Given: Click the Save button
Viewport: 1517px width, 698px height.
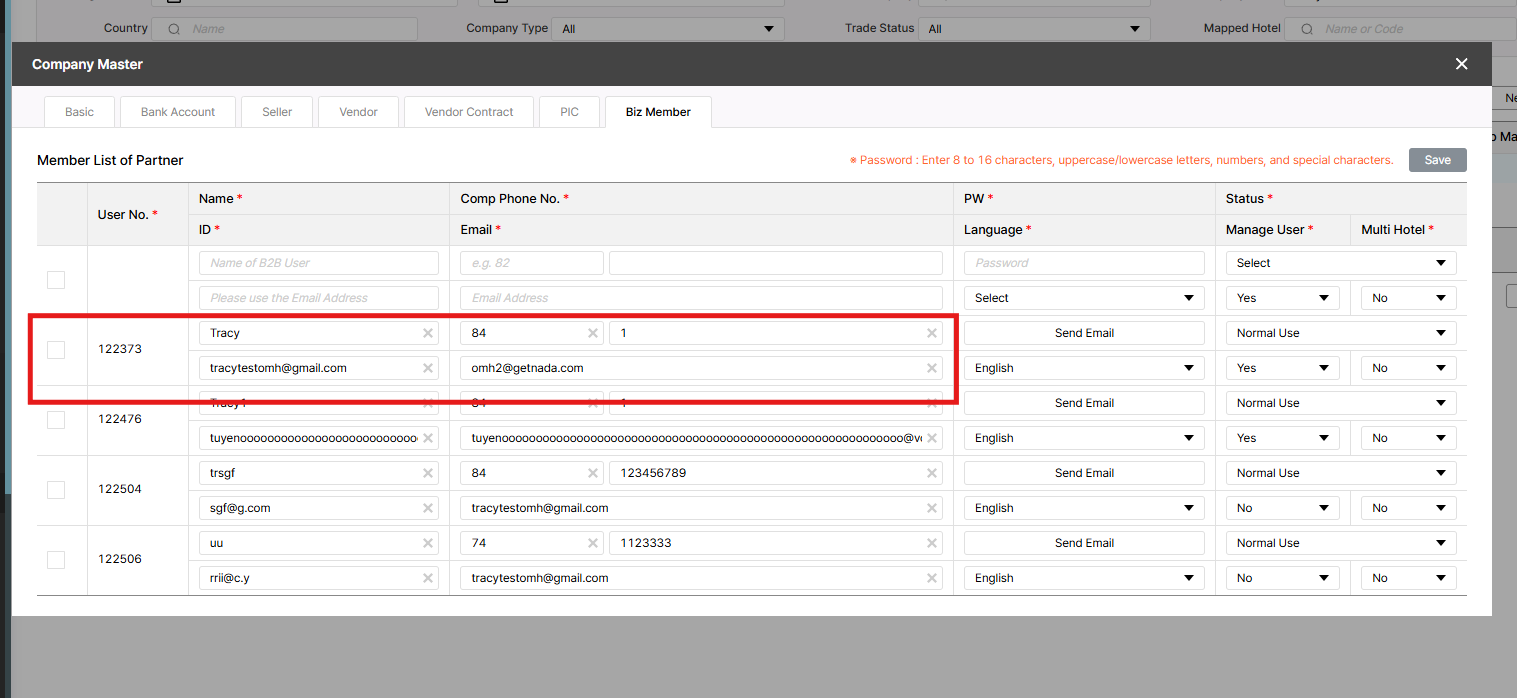Looking at the screenshot, I should pyautogui.click(x=1437, y=160).
